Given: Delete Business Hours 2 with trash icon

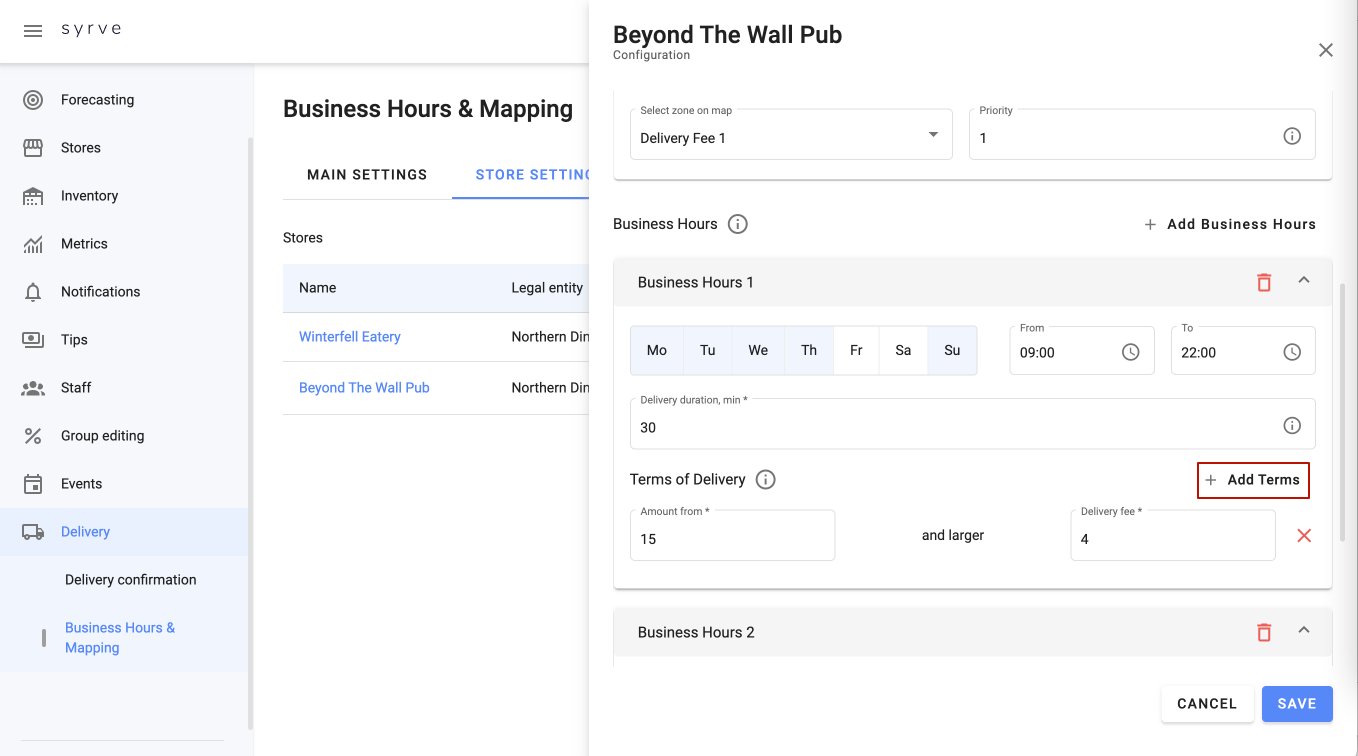Looking at the screenshot, I should pyautogui.click(x=1264, y=632).
